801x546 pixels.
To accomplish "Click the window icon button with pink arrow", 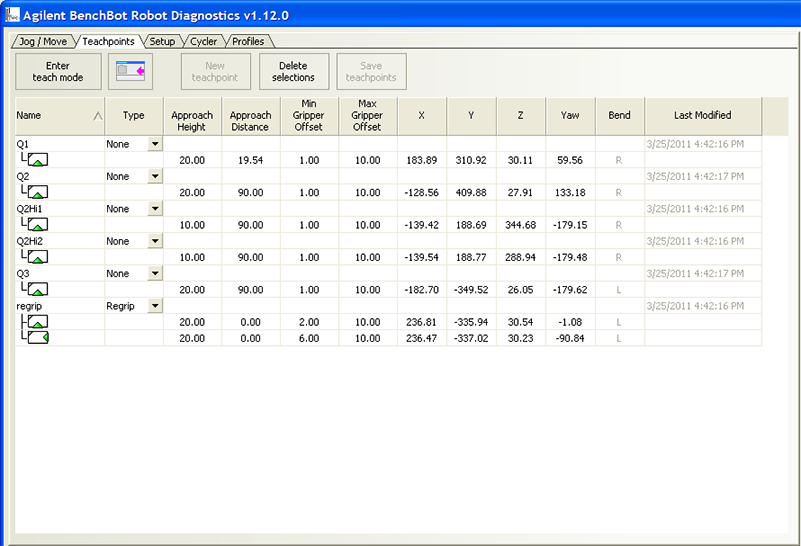I will click(x=131, y=71).
